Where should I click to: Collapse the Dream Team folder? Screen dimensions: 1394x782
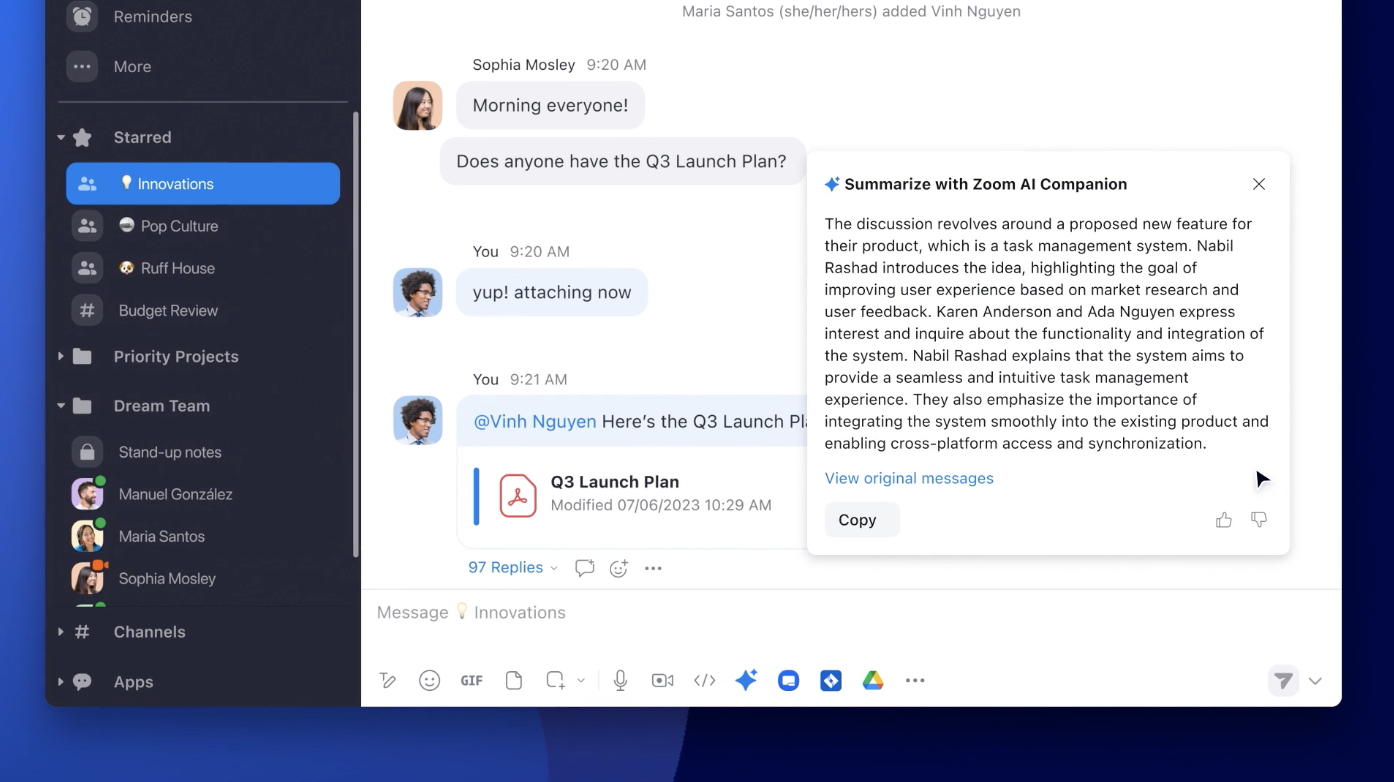pos(61,406)
